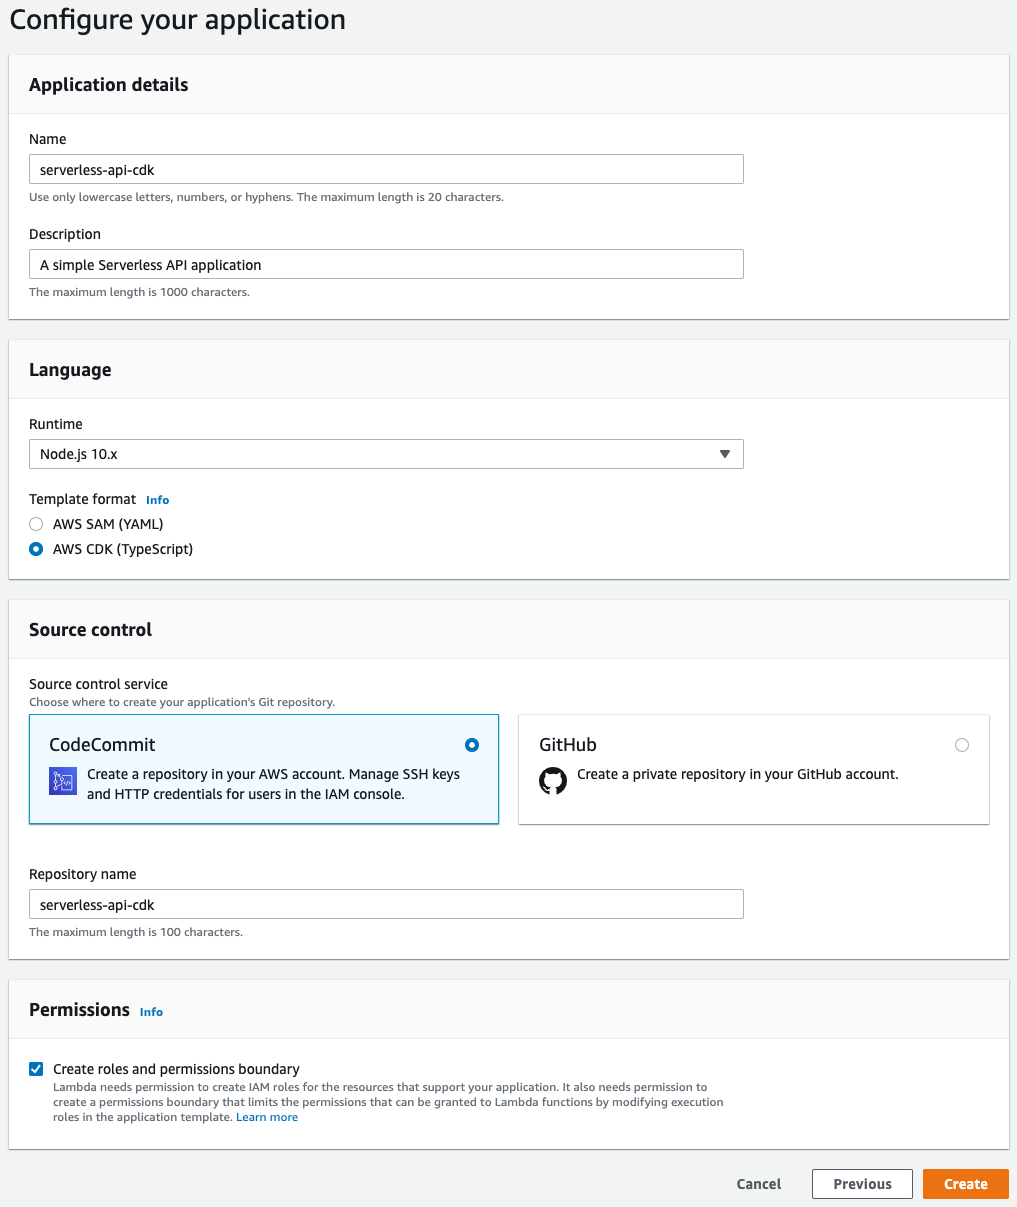The image size is (1017, 1207).
Task: Uncheck Create roles and permissions boundary
Action: click(36, 1068)
